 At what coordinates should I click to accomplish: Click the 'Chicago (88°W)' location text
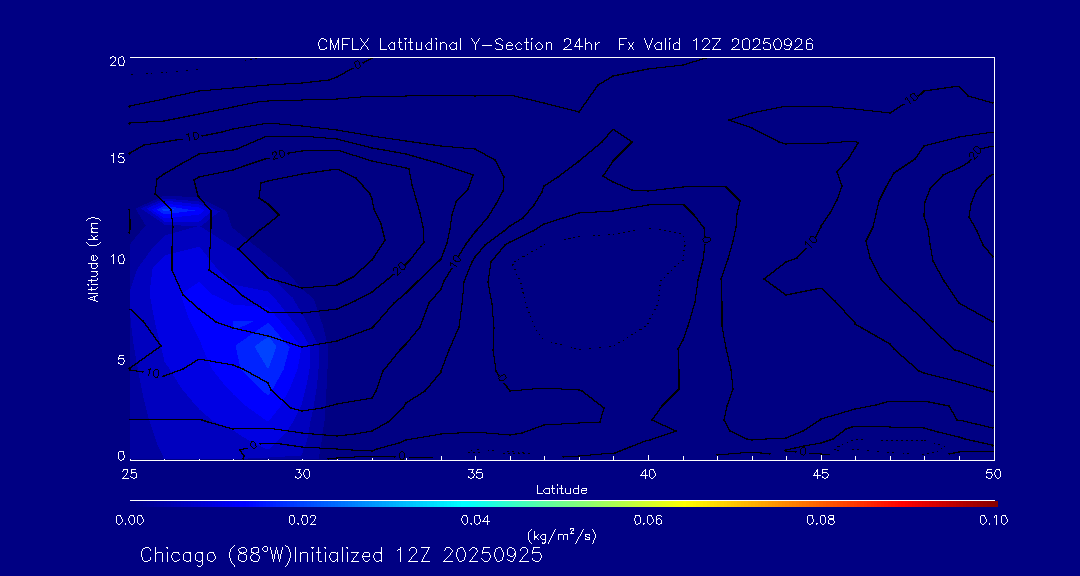tap(215, 555)
